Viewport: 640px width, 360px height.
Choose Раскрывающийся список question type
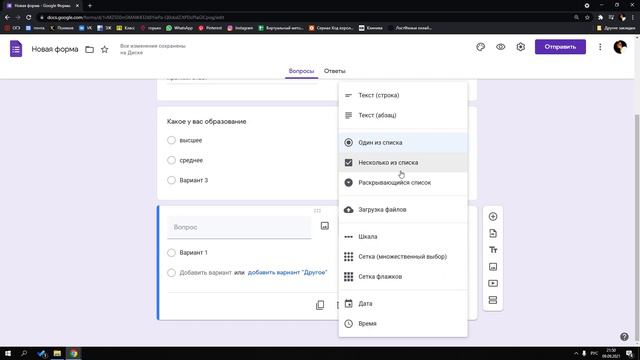403,182
